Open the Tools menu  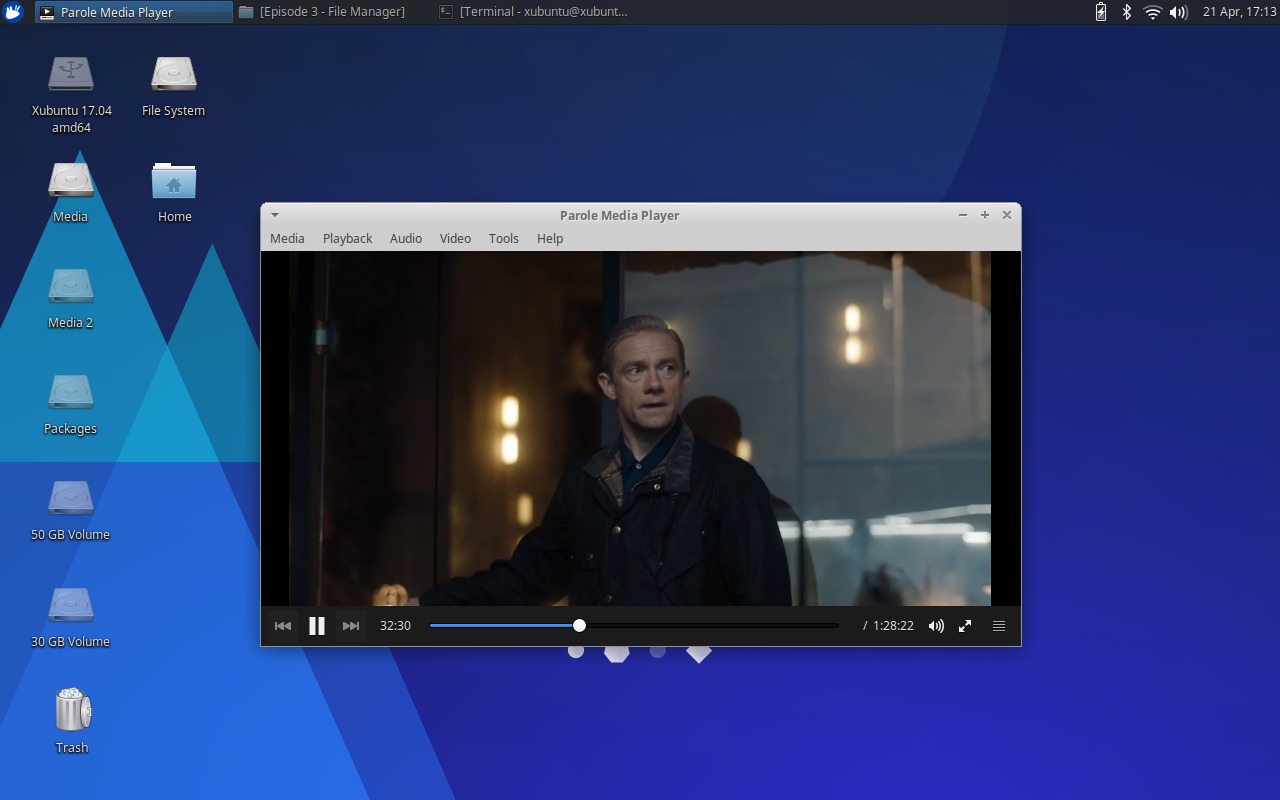pyautogui.click(x=503, y=238)
